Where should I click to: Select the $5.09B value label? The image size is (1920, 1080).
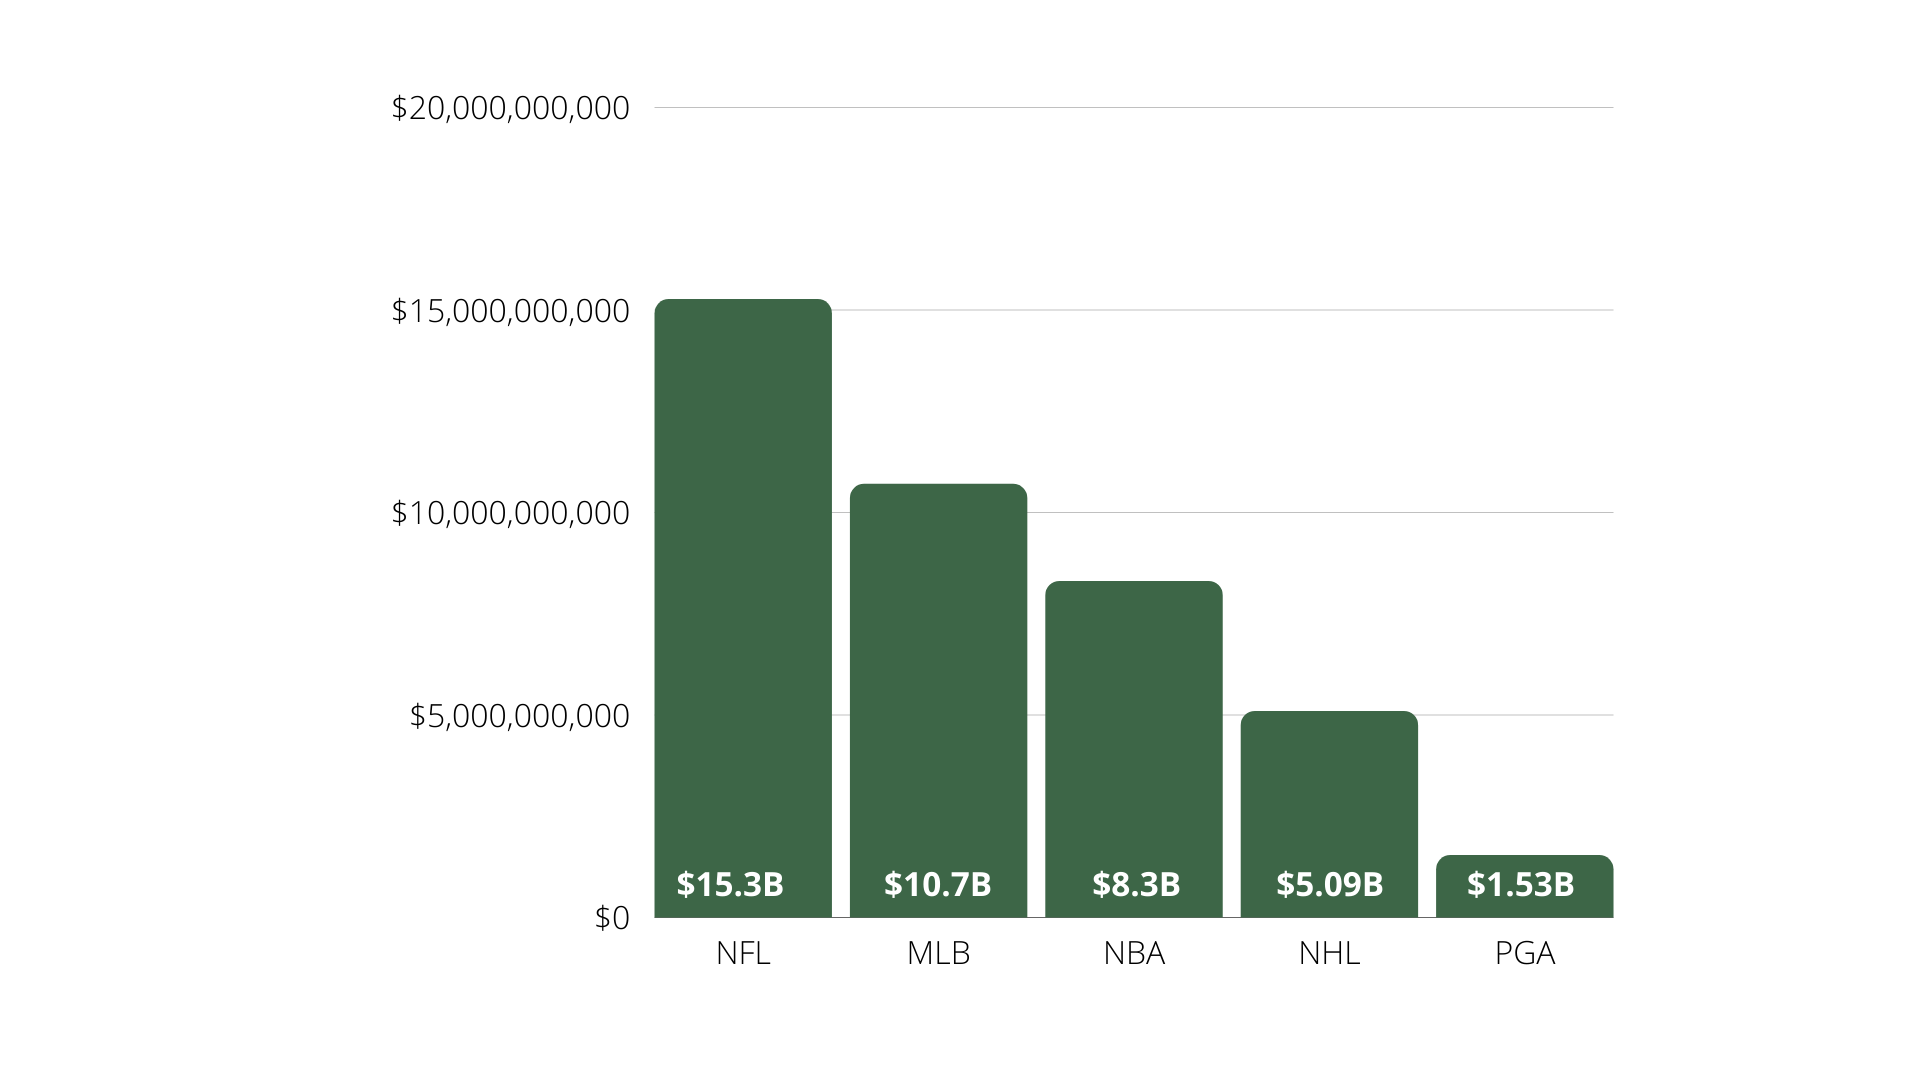point(1329,884)
